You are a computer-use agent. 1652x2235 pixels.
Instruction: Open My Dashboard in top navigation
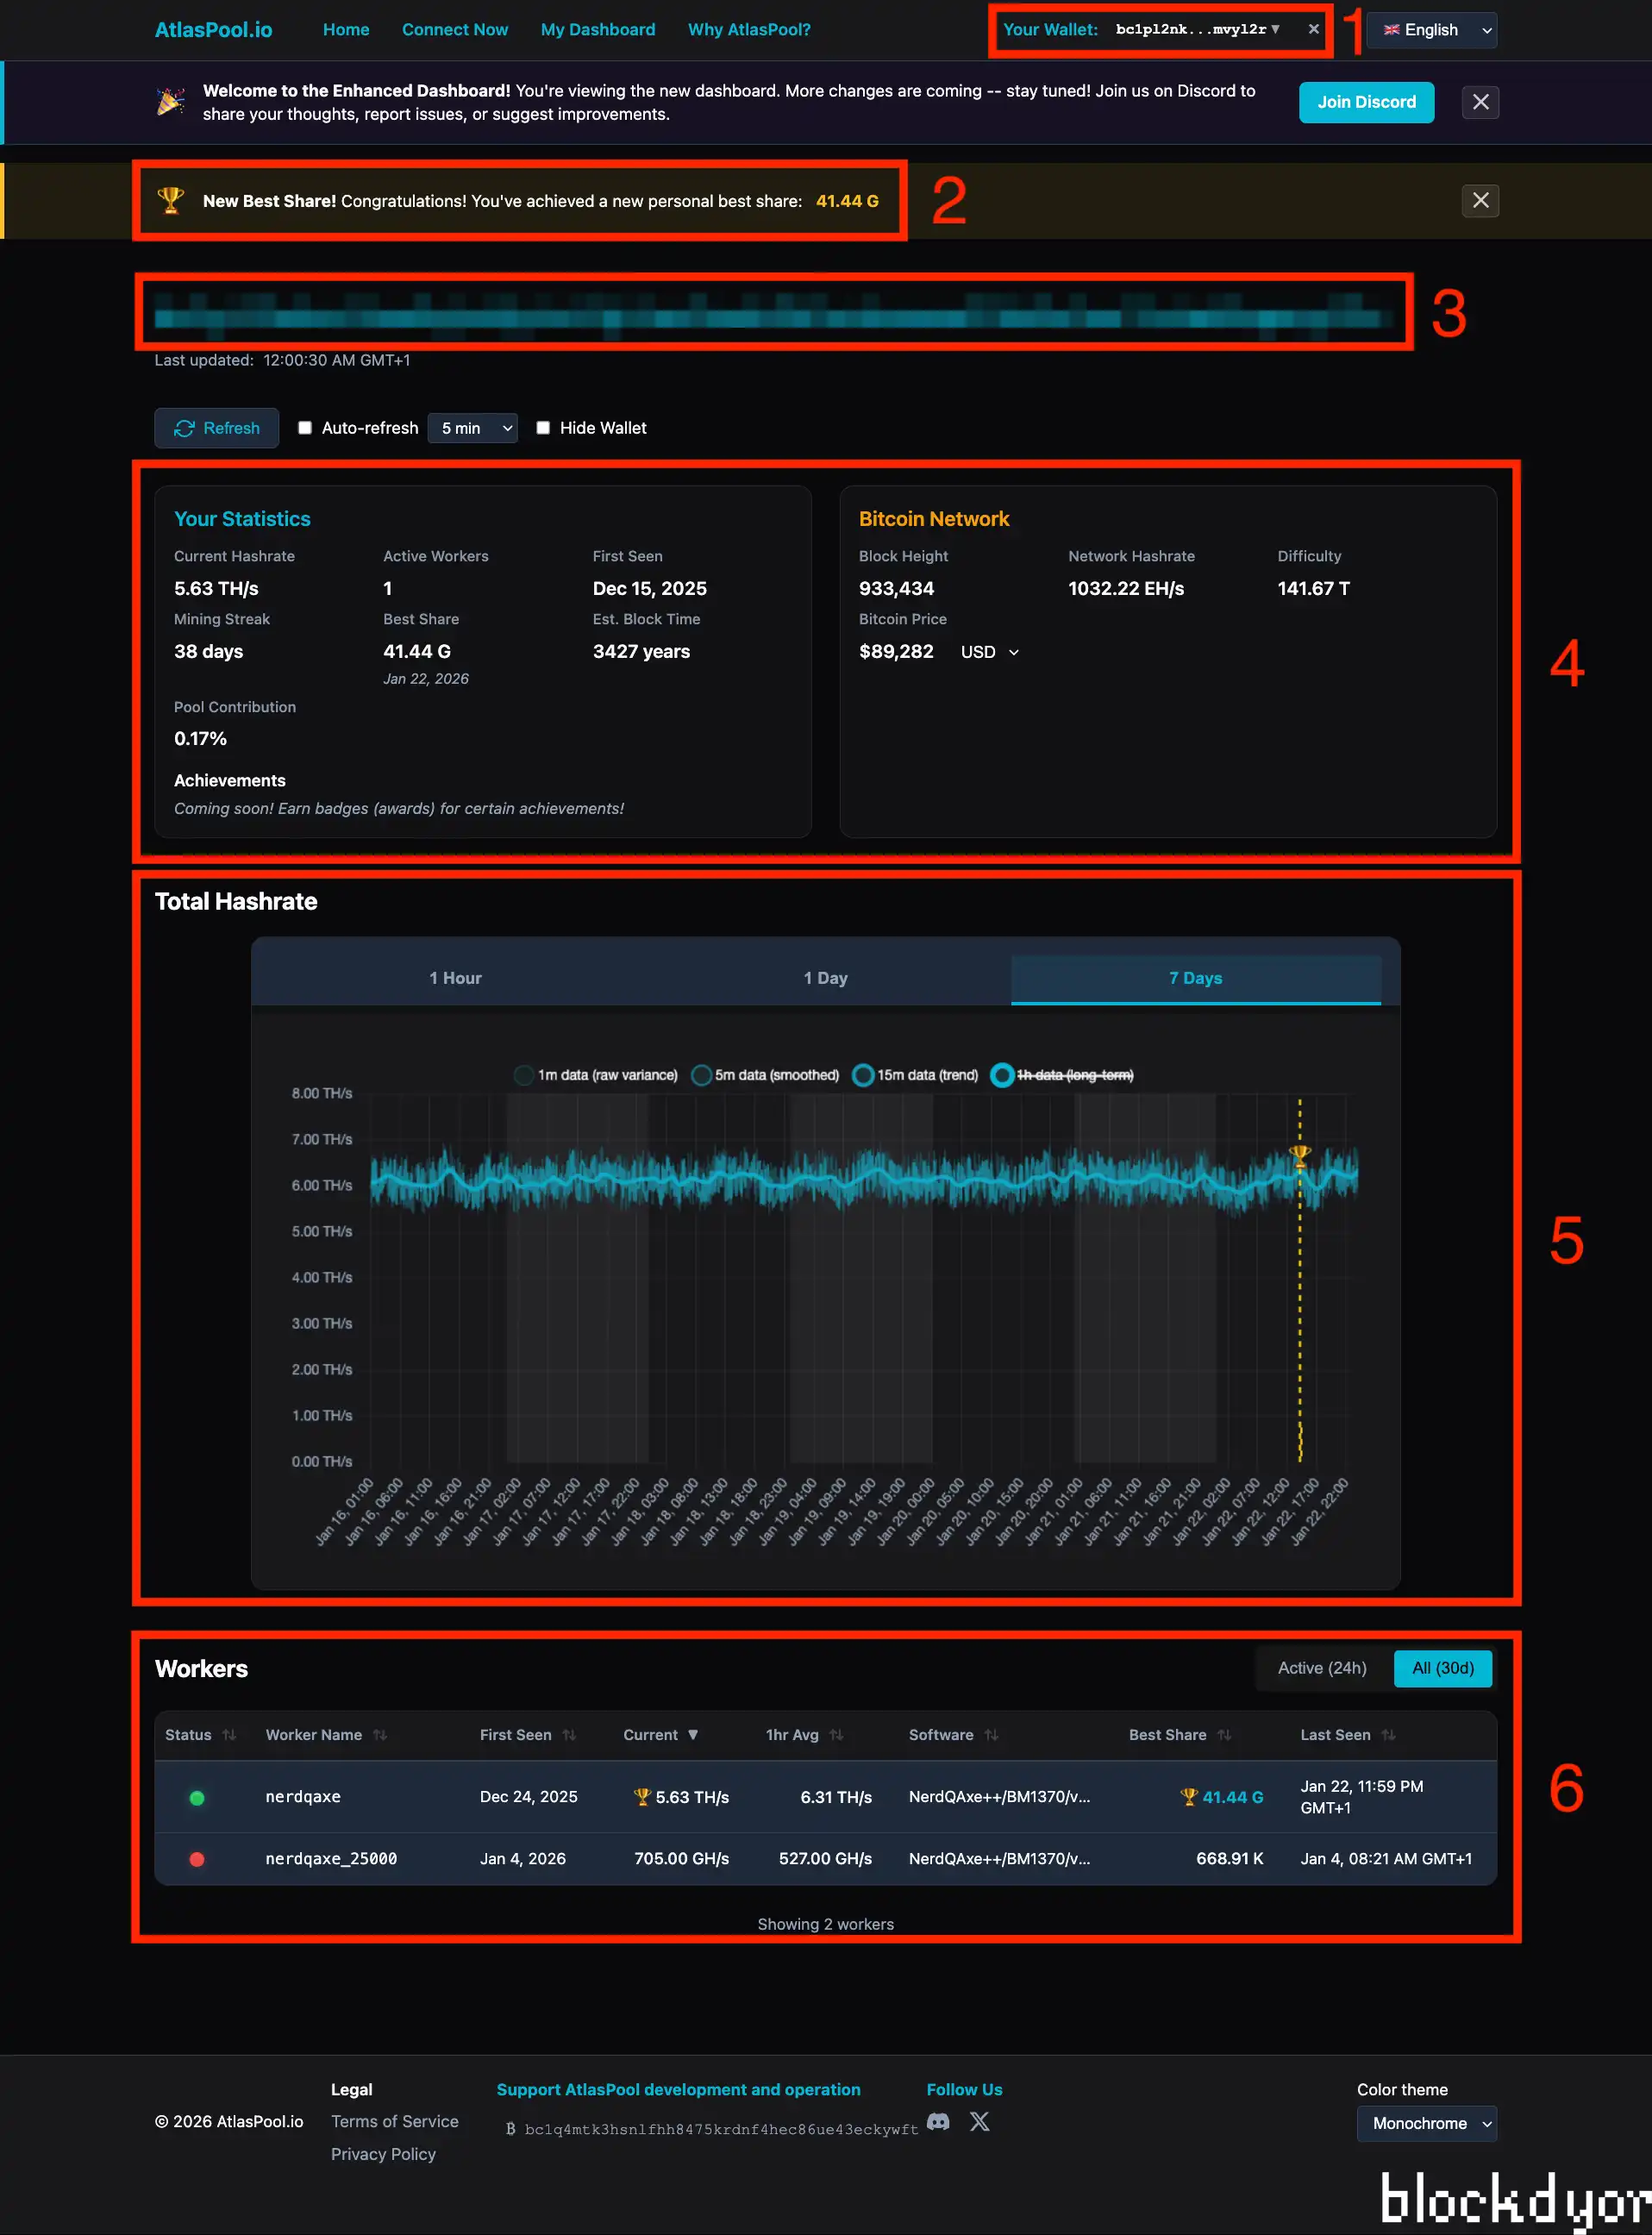click(598, 29)
